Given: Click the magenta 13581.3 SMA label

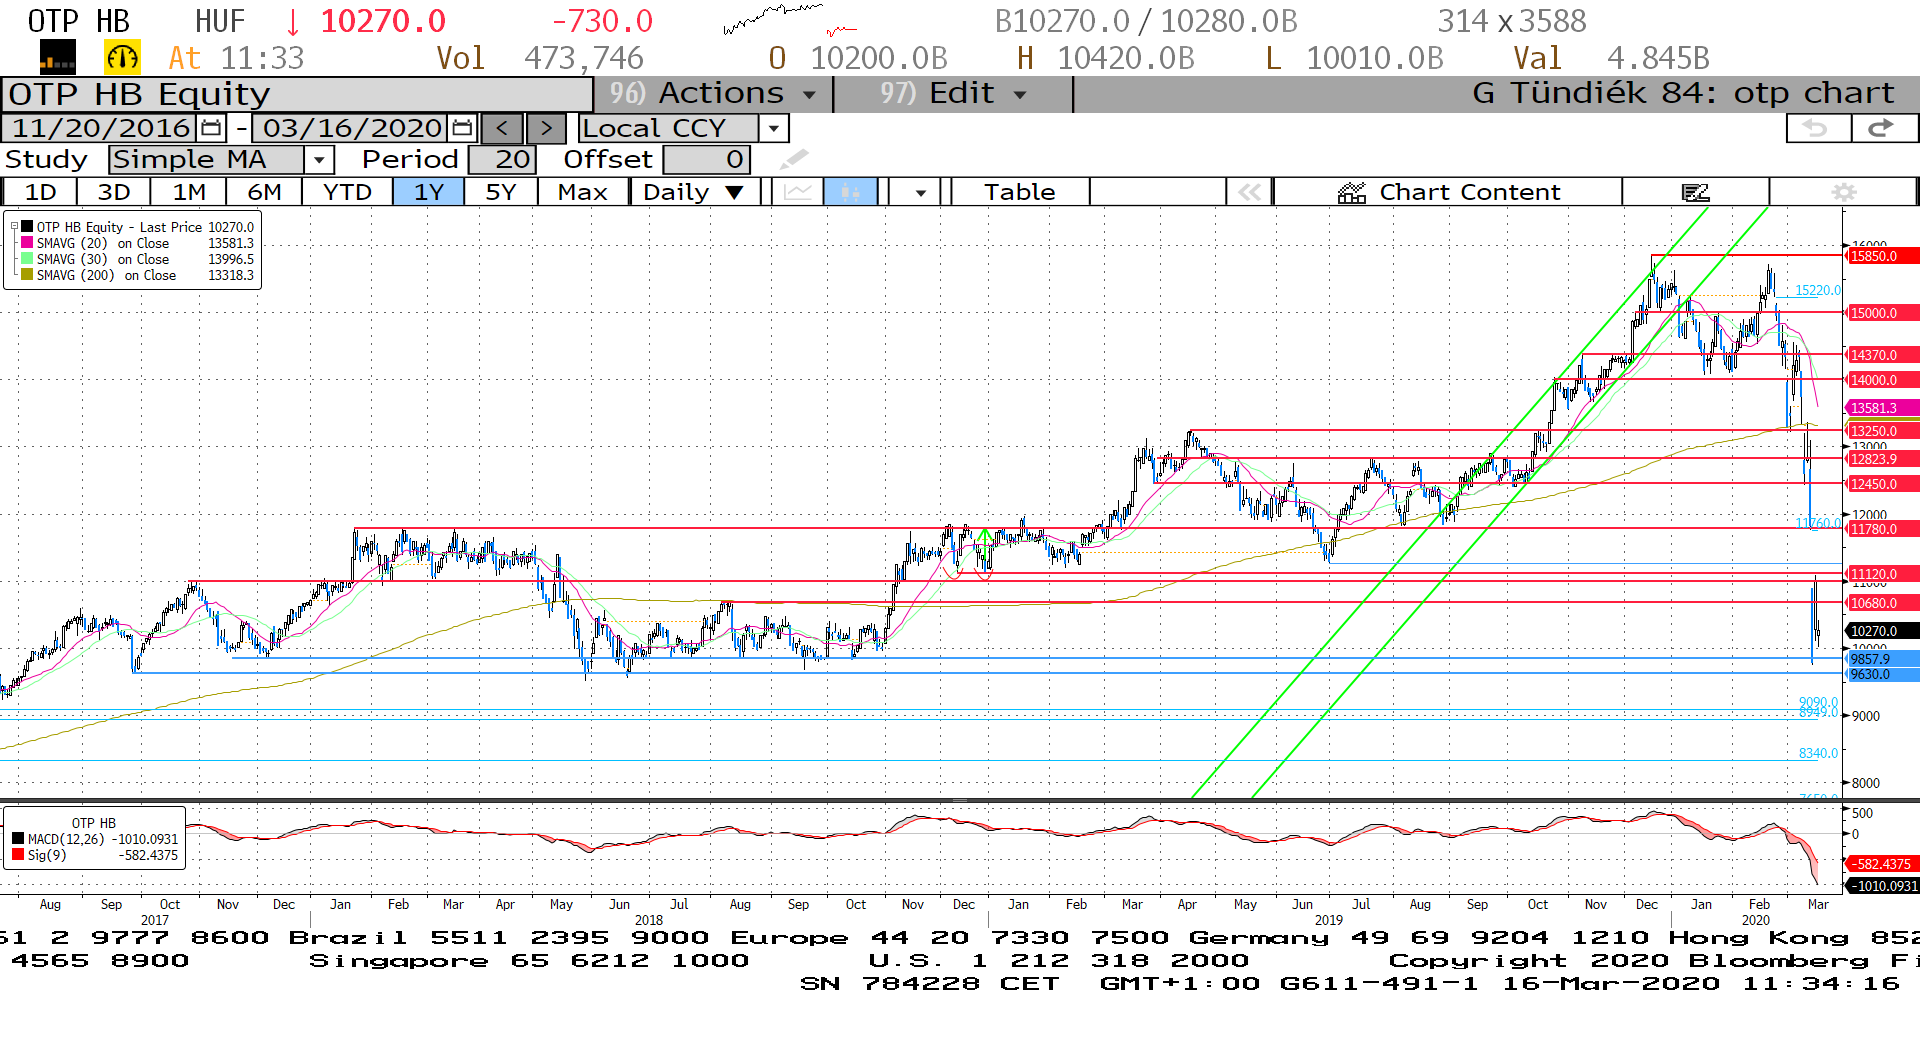Looking at the screenshot, I should pyautogui.click(x=1882, y=408).
